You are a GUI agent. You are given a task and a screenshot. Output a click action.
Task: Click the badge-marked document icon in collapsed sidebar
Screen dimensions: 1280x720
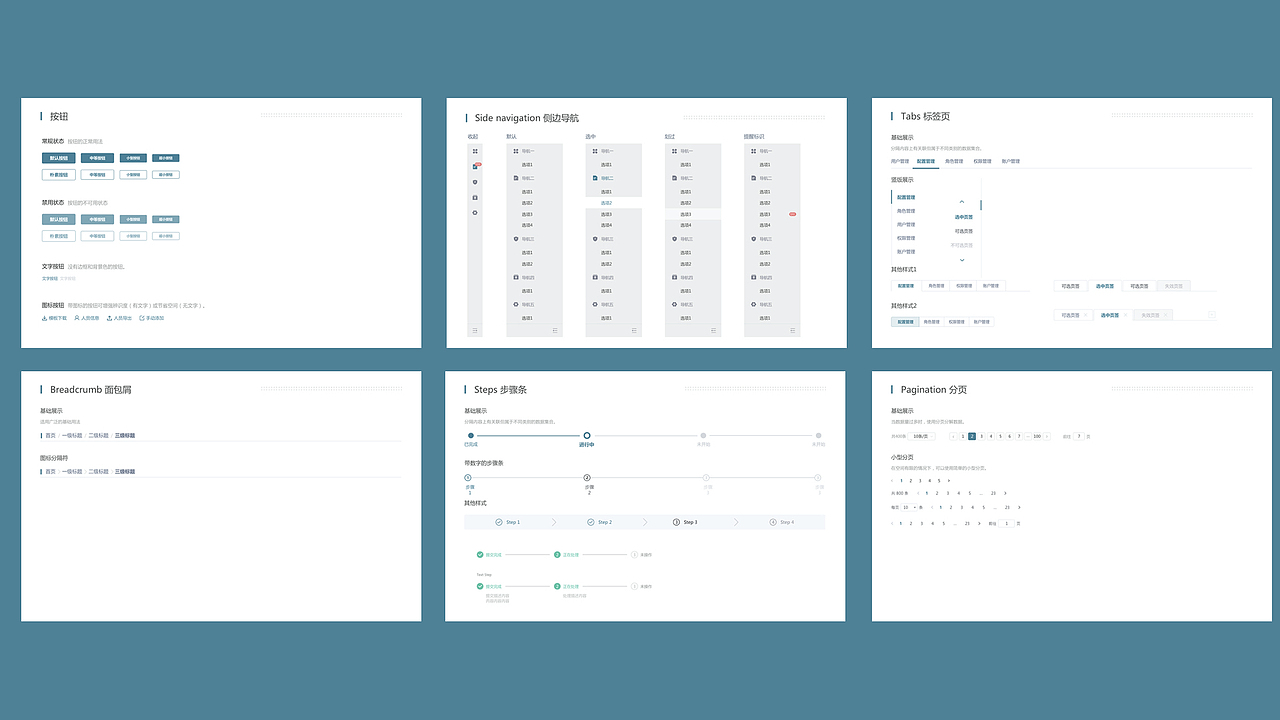pyautogui.click(x=475, y=166)
